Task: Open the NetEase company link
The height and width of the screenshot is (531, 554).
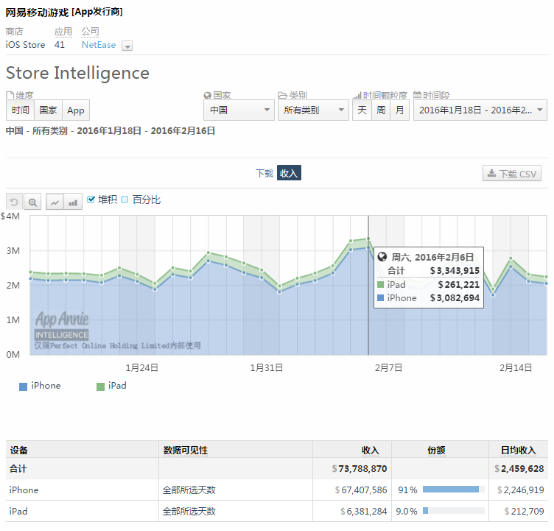Action: click(99, 45)
